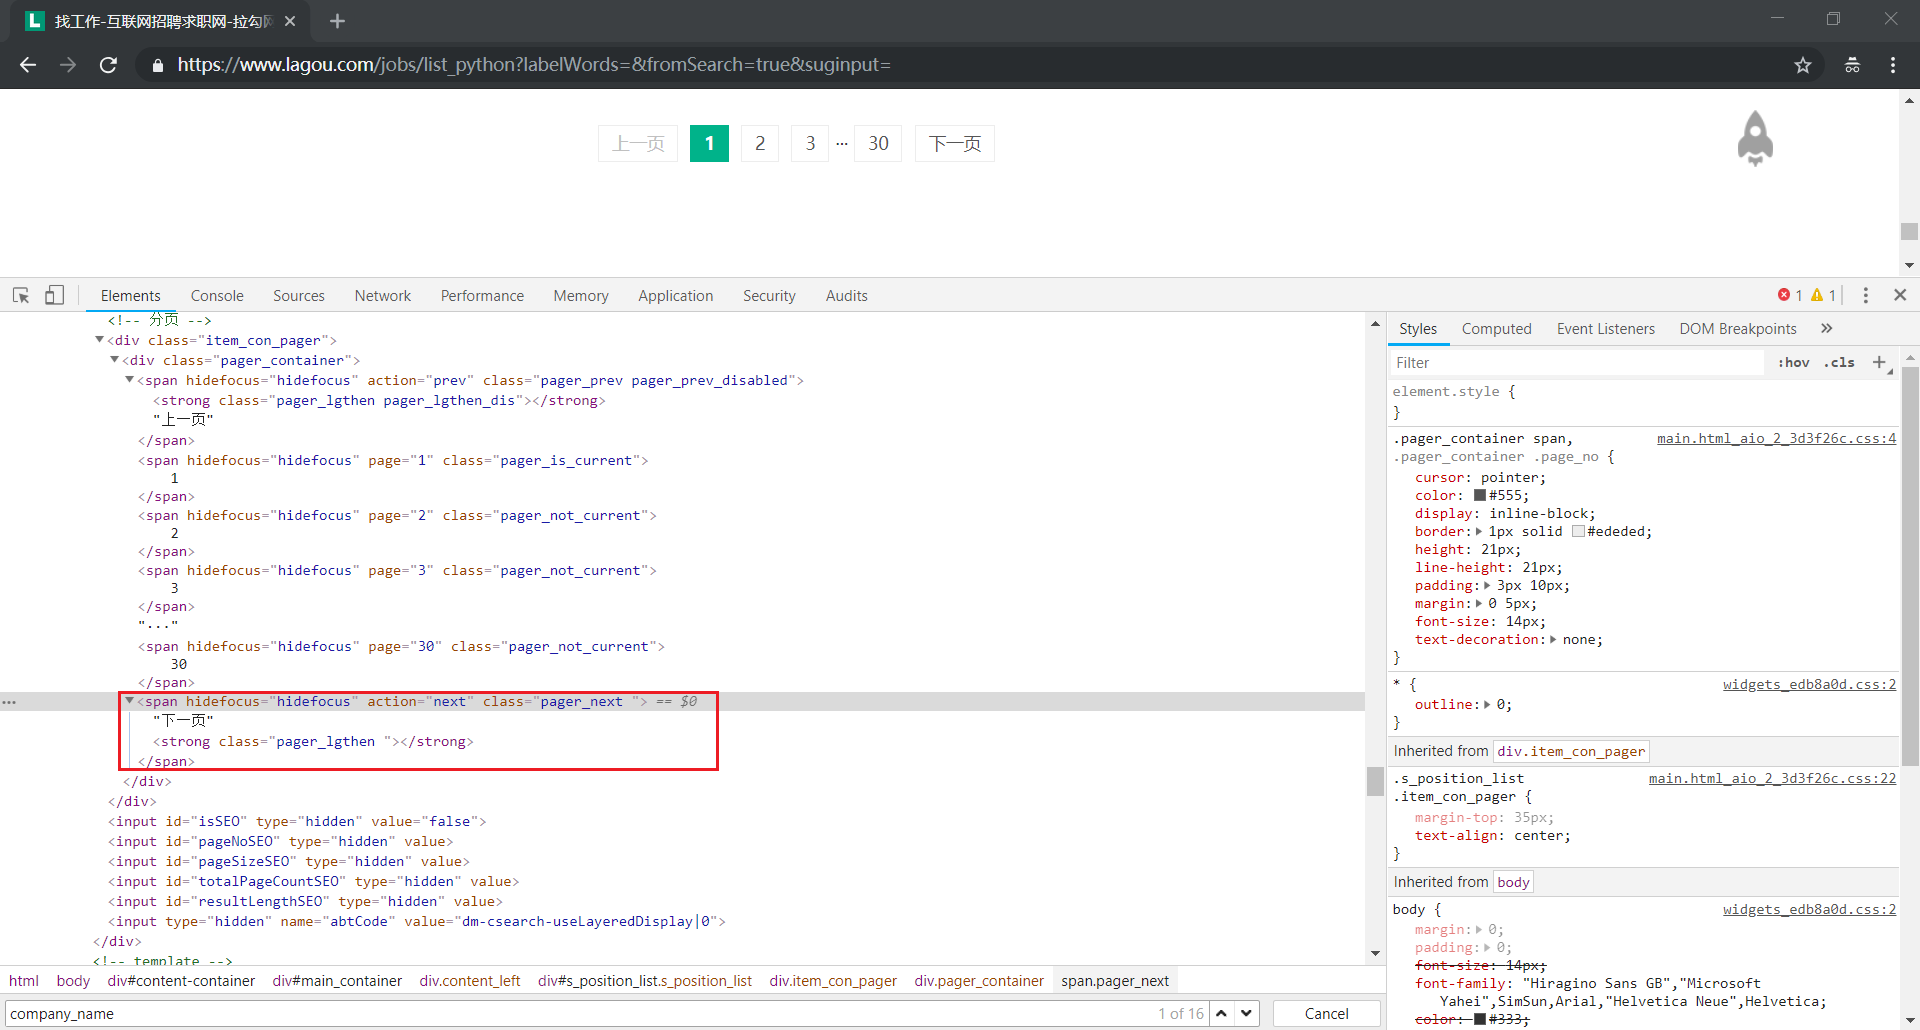Click inherited from div.item_con_pager link

pyautogui.click(x=1571, y=751)
